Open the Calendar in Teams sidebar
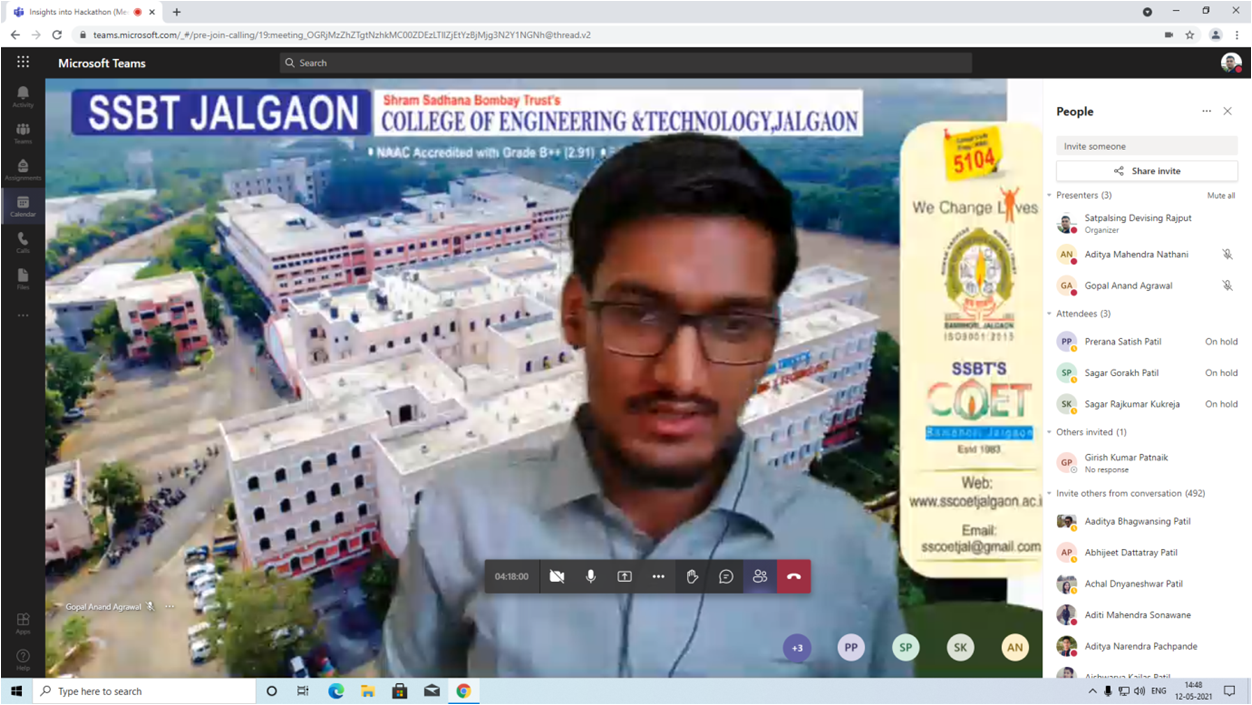The height and width of the screenshot is (705, 1252). pos(22,206)
